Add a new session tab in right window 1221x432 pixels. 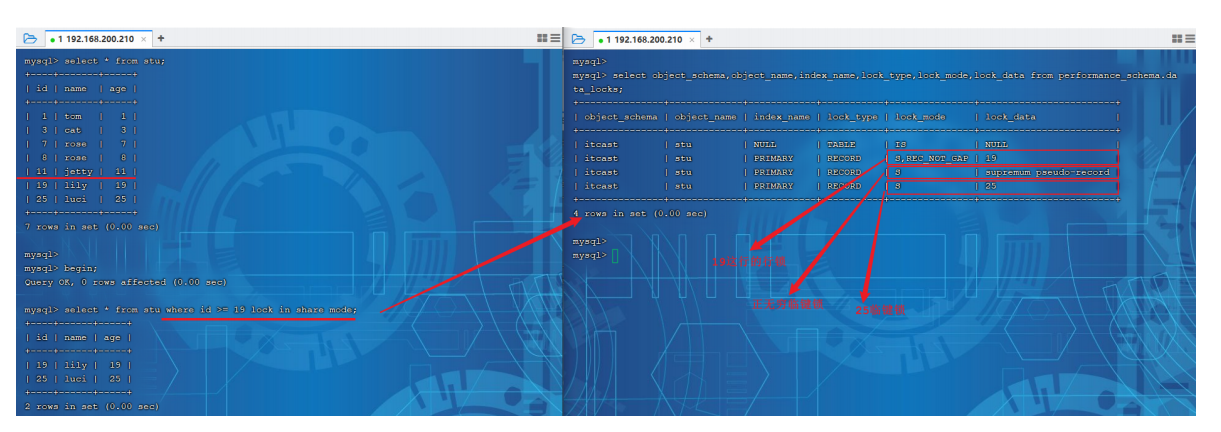pyautogui.click(x=709, y=38)
